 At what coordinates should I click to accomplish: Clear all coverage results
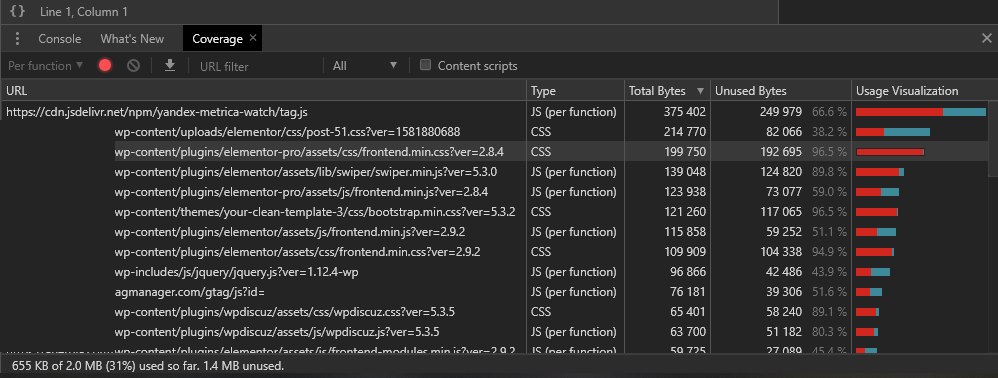133,66
